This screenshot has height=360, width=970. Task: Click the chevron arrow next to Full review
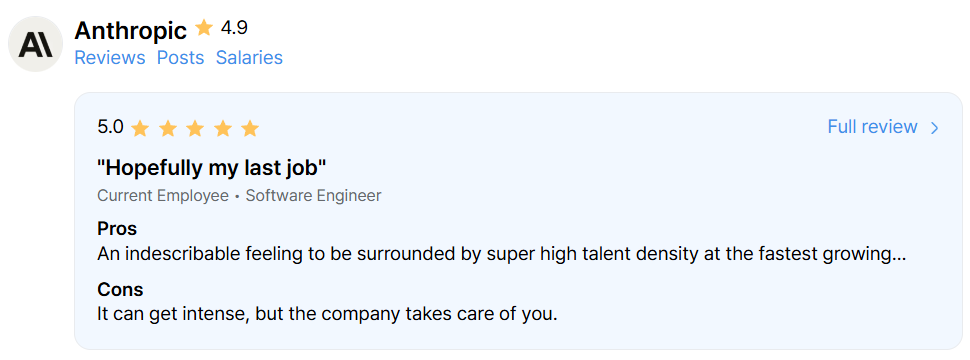[935, 128]
